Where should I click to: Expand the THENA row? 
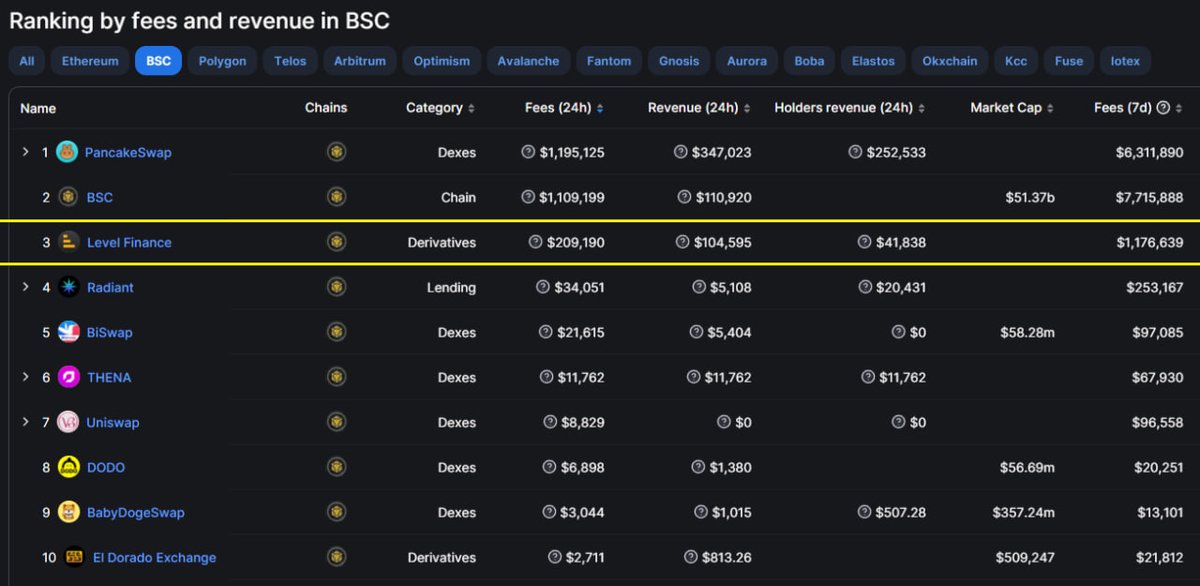click(x=26, y=377)
